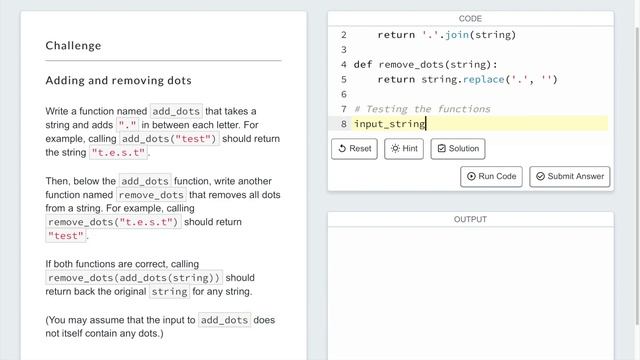
Task: Place cursor on code line 8 input_string
Action: coord(389,124)
